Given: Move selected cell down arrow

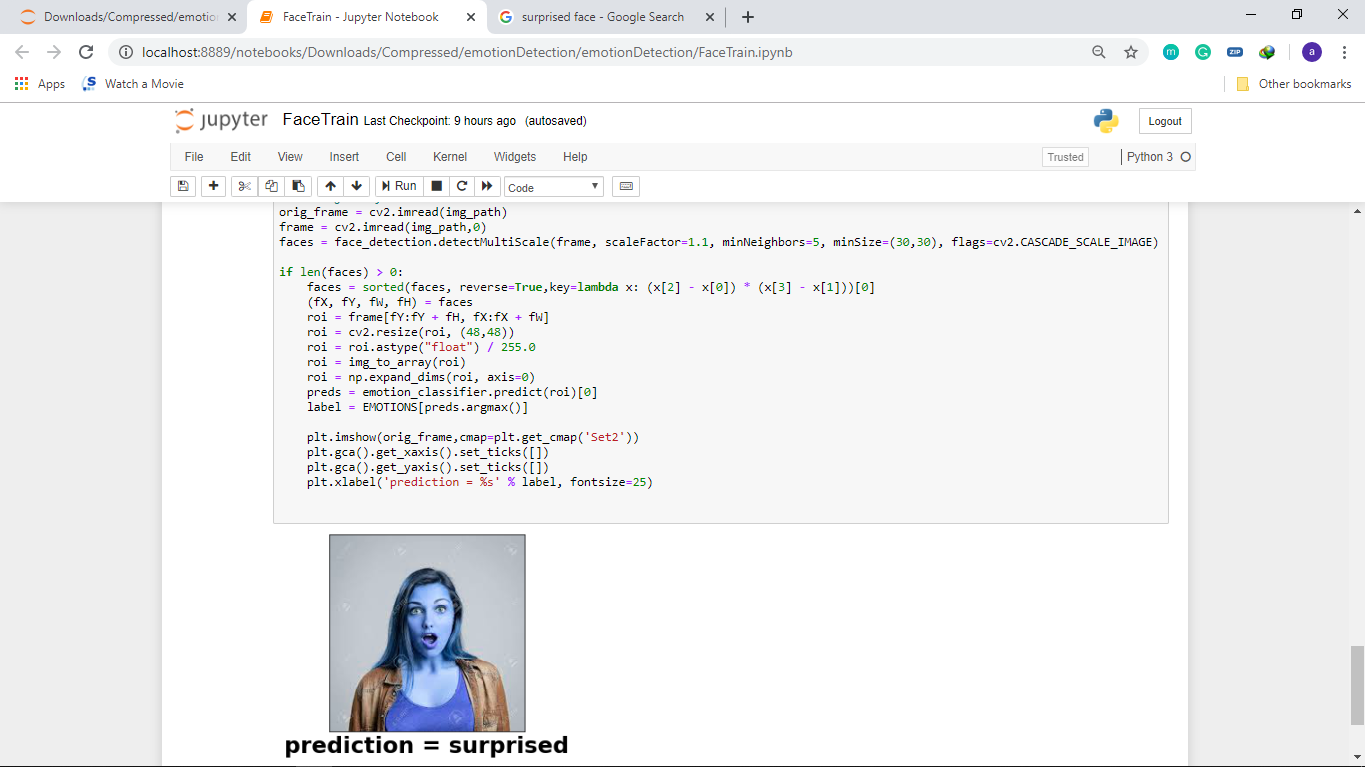Looking at the screenshot, I should pyautogui.click(x=357, y=186).
